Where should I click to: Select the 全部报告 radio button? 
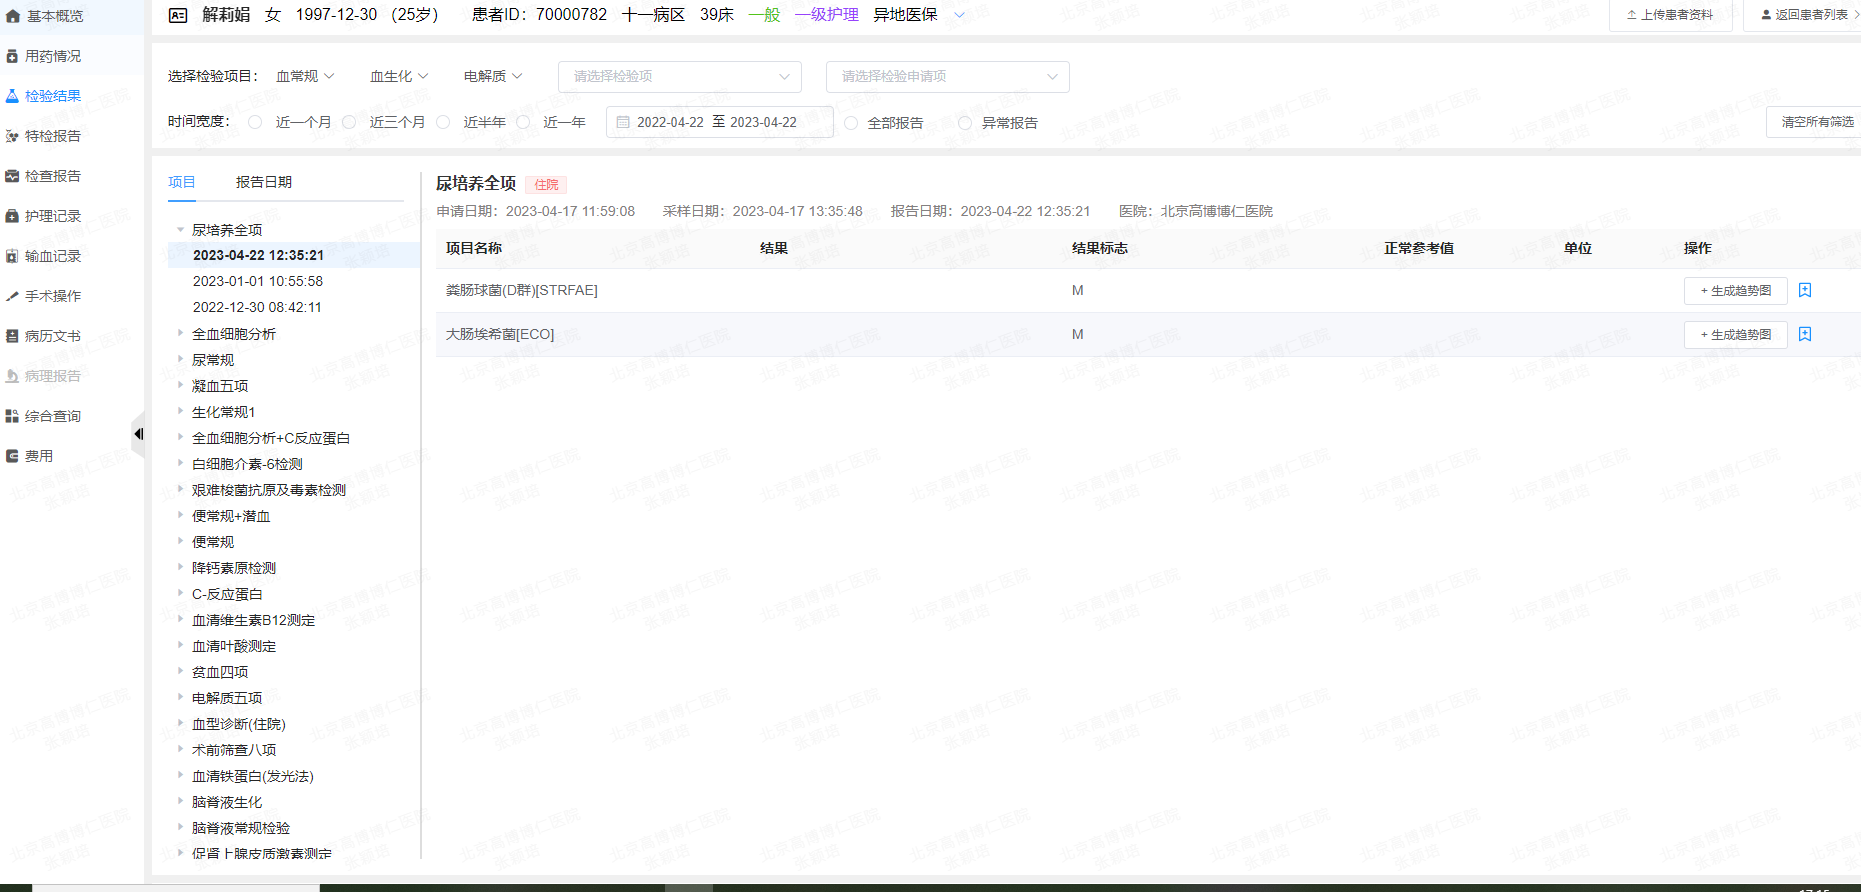(x=851, y=123)
